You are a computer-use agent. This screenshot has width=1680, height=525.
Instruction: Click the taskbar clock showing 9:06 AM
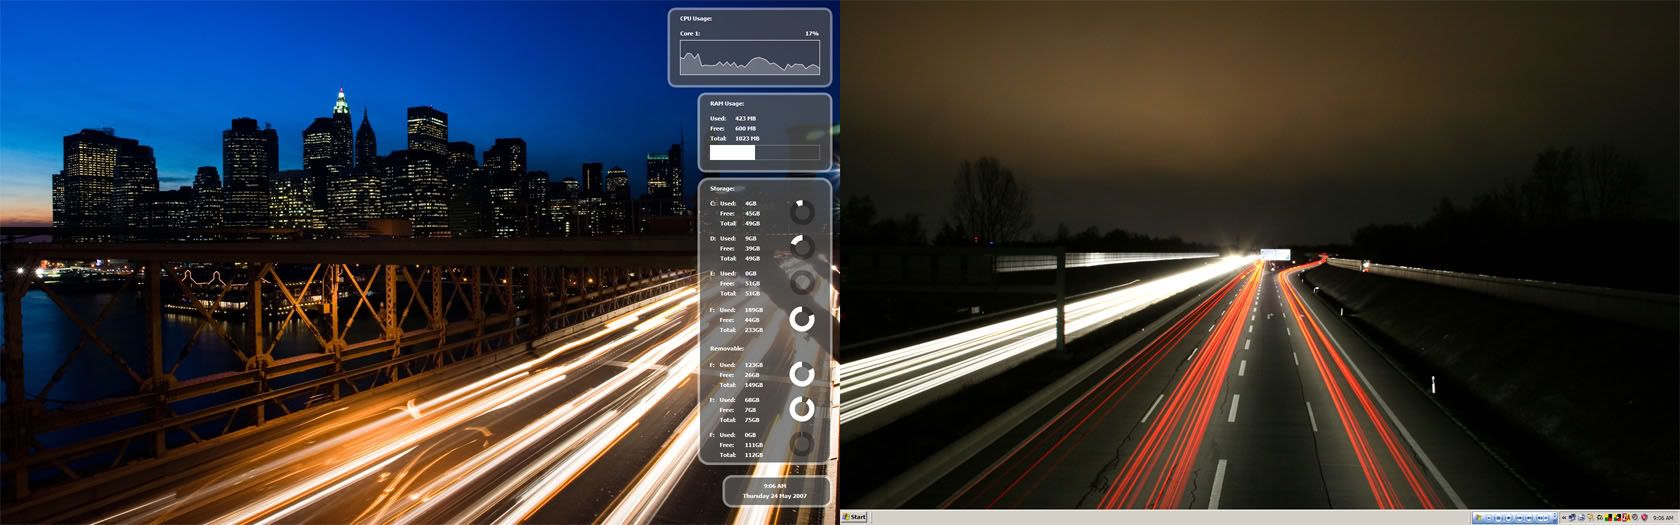click(x=1662, y=518)
